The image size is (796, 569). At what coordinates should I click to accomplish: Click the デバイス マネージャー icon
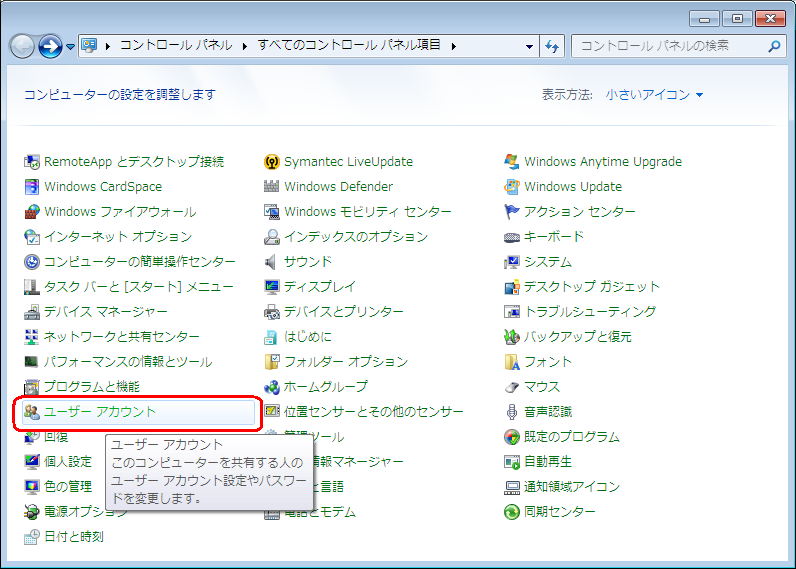tap(31, 312)
